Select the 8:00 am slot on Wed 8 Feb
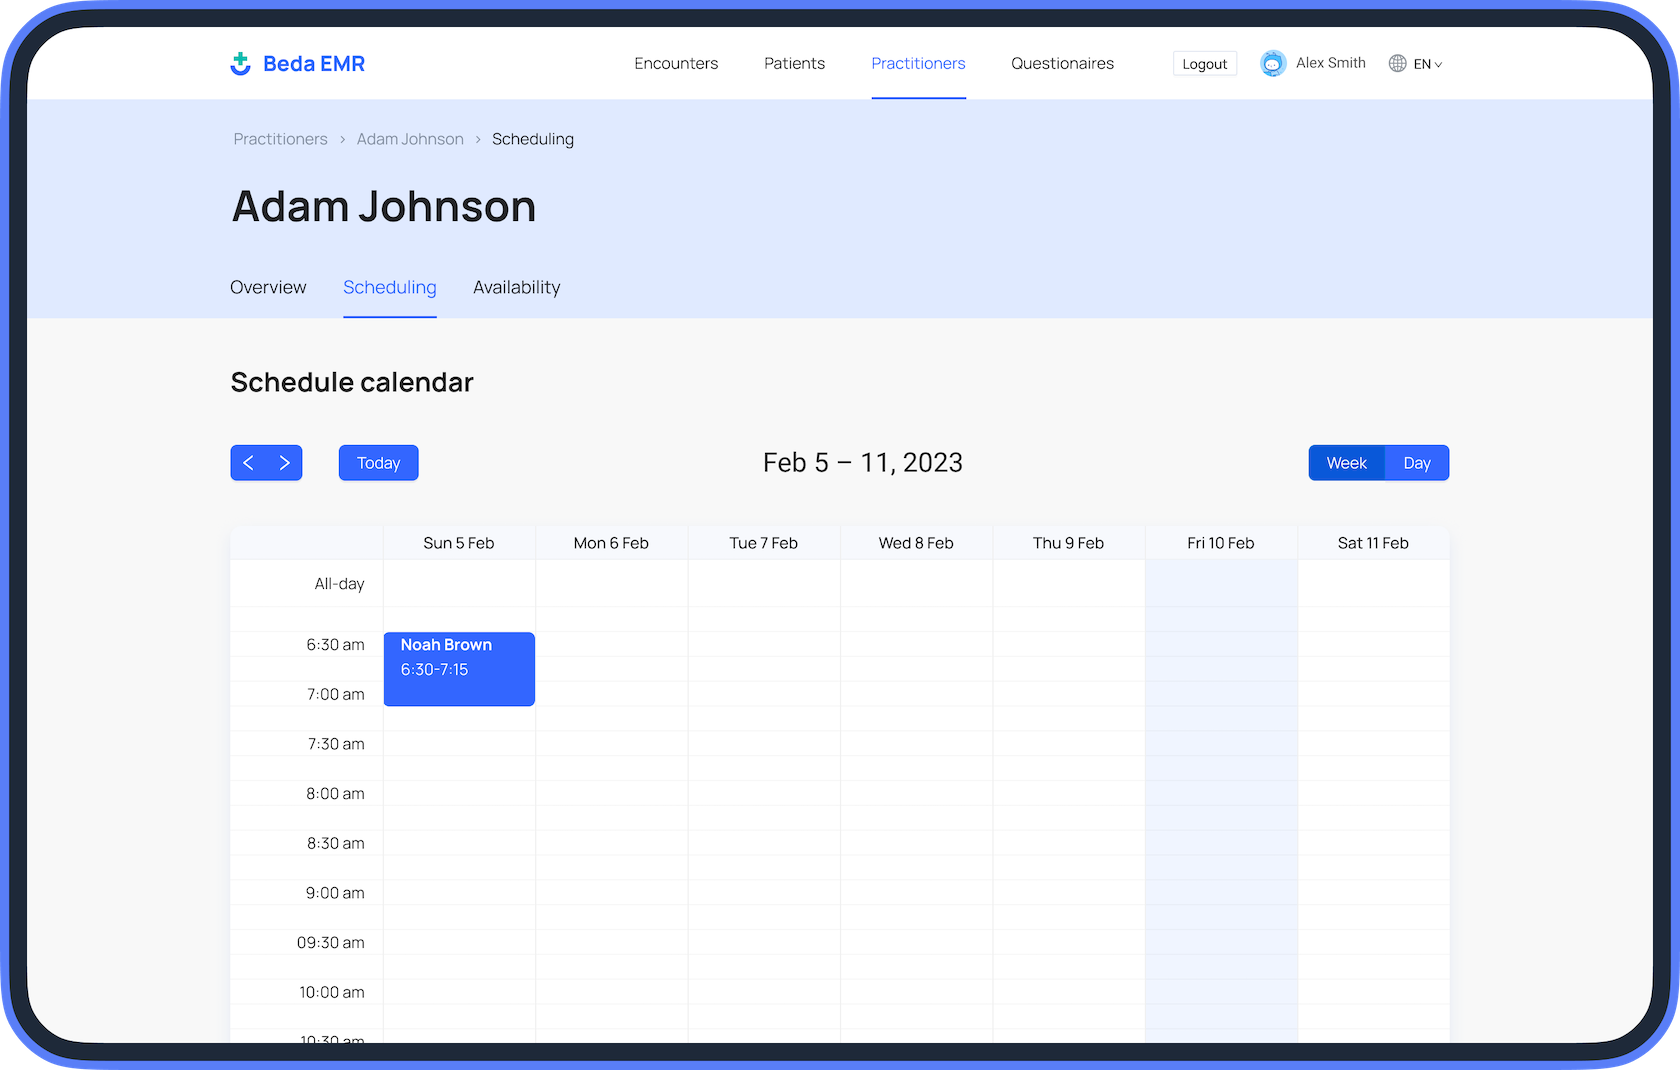 (x=916, y=805)
